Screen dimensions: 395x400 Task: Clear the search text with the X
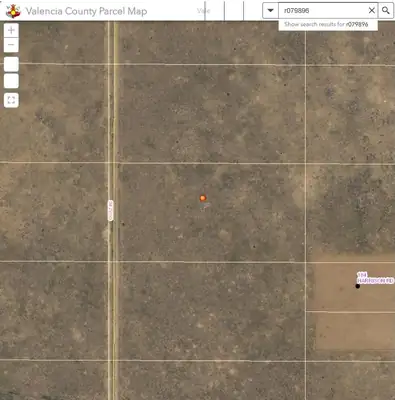372,11
